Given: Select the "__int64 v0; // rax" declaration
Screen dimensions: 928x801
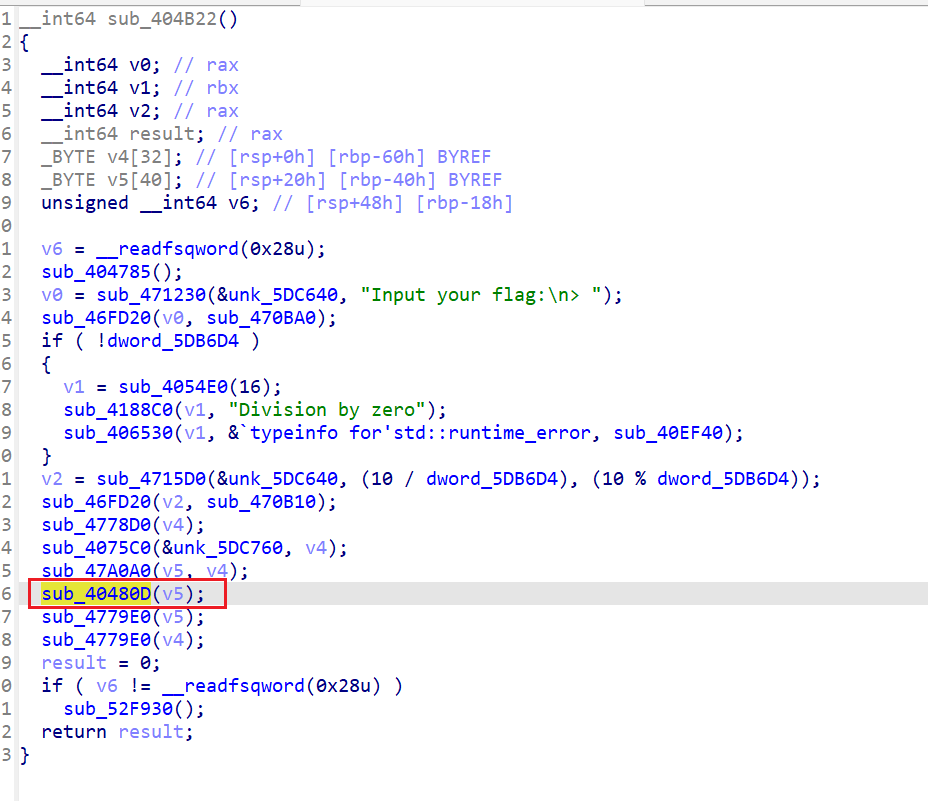Looking at the screenshot, I should [x=140, y=65].
